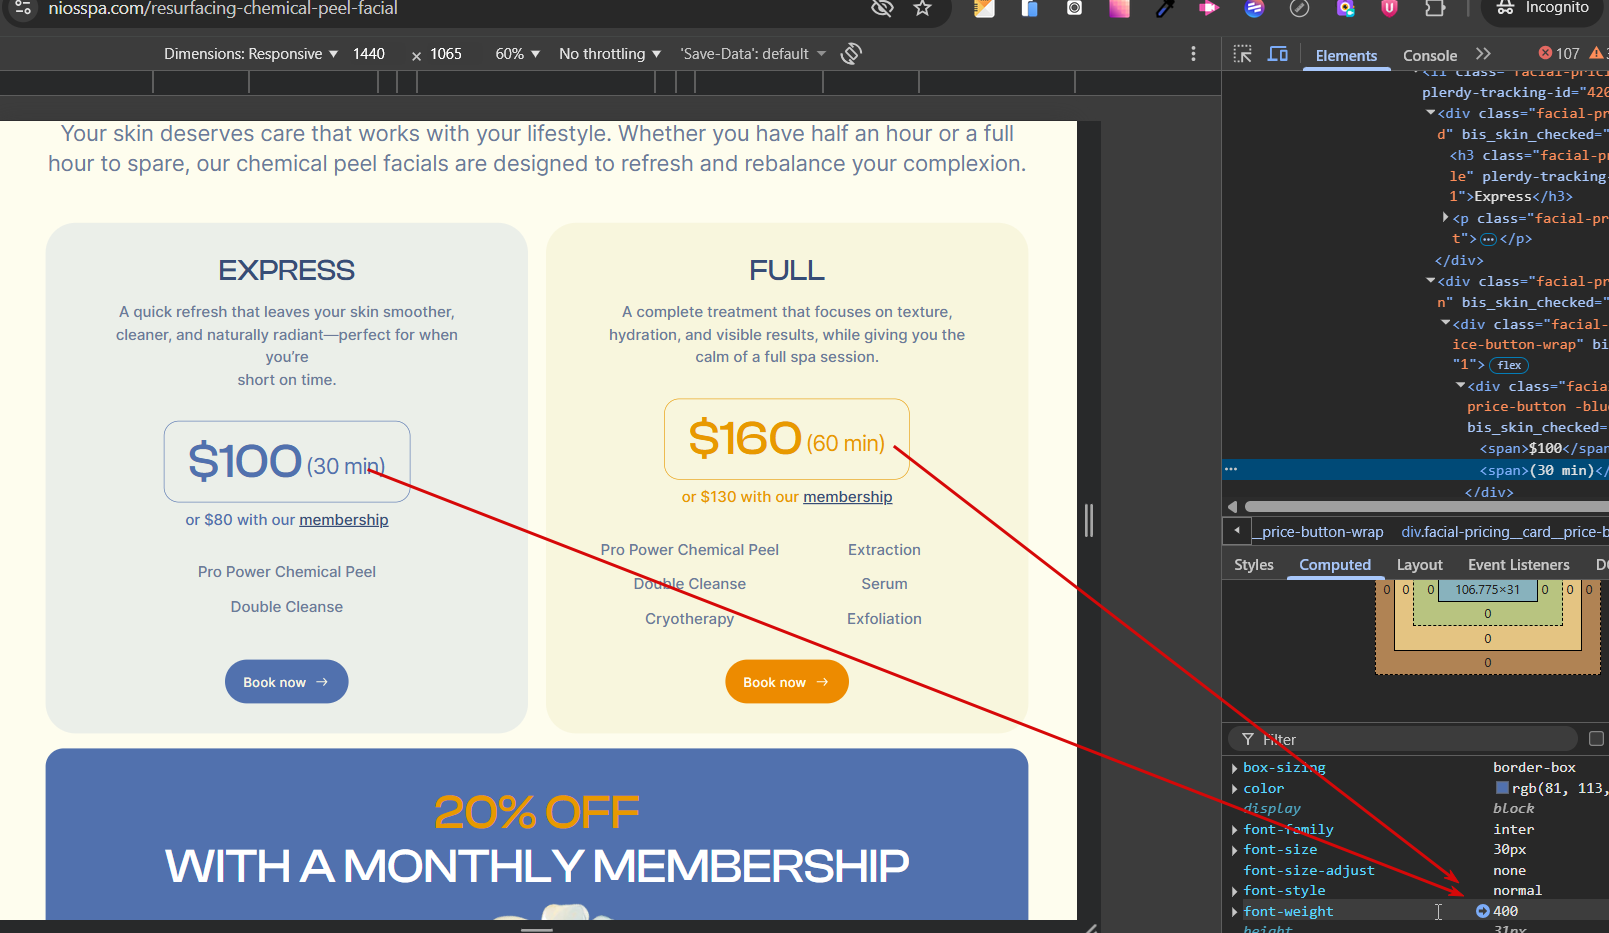
Task: Expand the collapsed p ellipsis in DOM tree
Action: (x=1488, y=239)
